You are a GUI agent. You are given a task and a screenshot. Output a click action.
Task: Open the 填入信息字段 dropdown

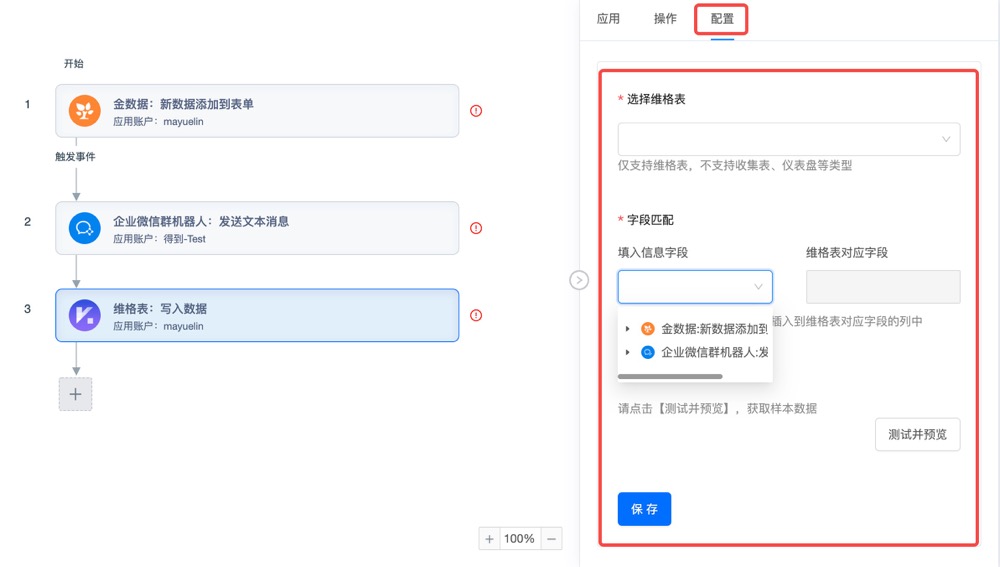695,287
